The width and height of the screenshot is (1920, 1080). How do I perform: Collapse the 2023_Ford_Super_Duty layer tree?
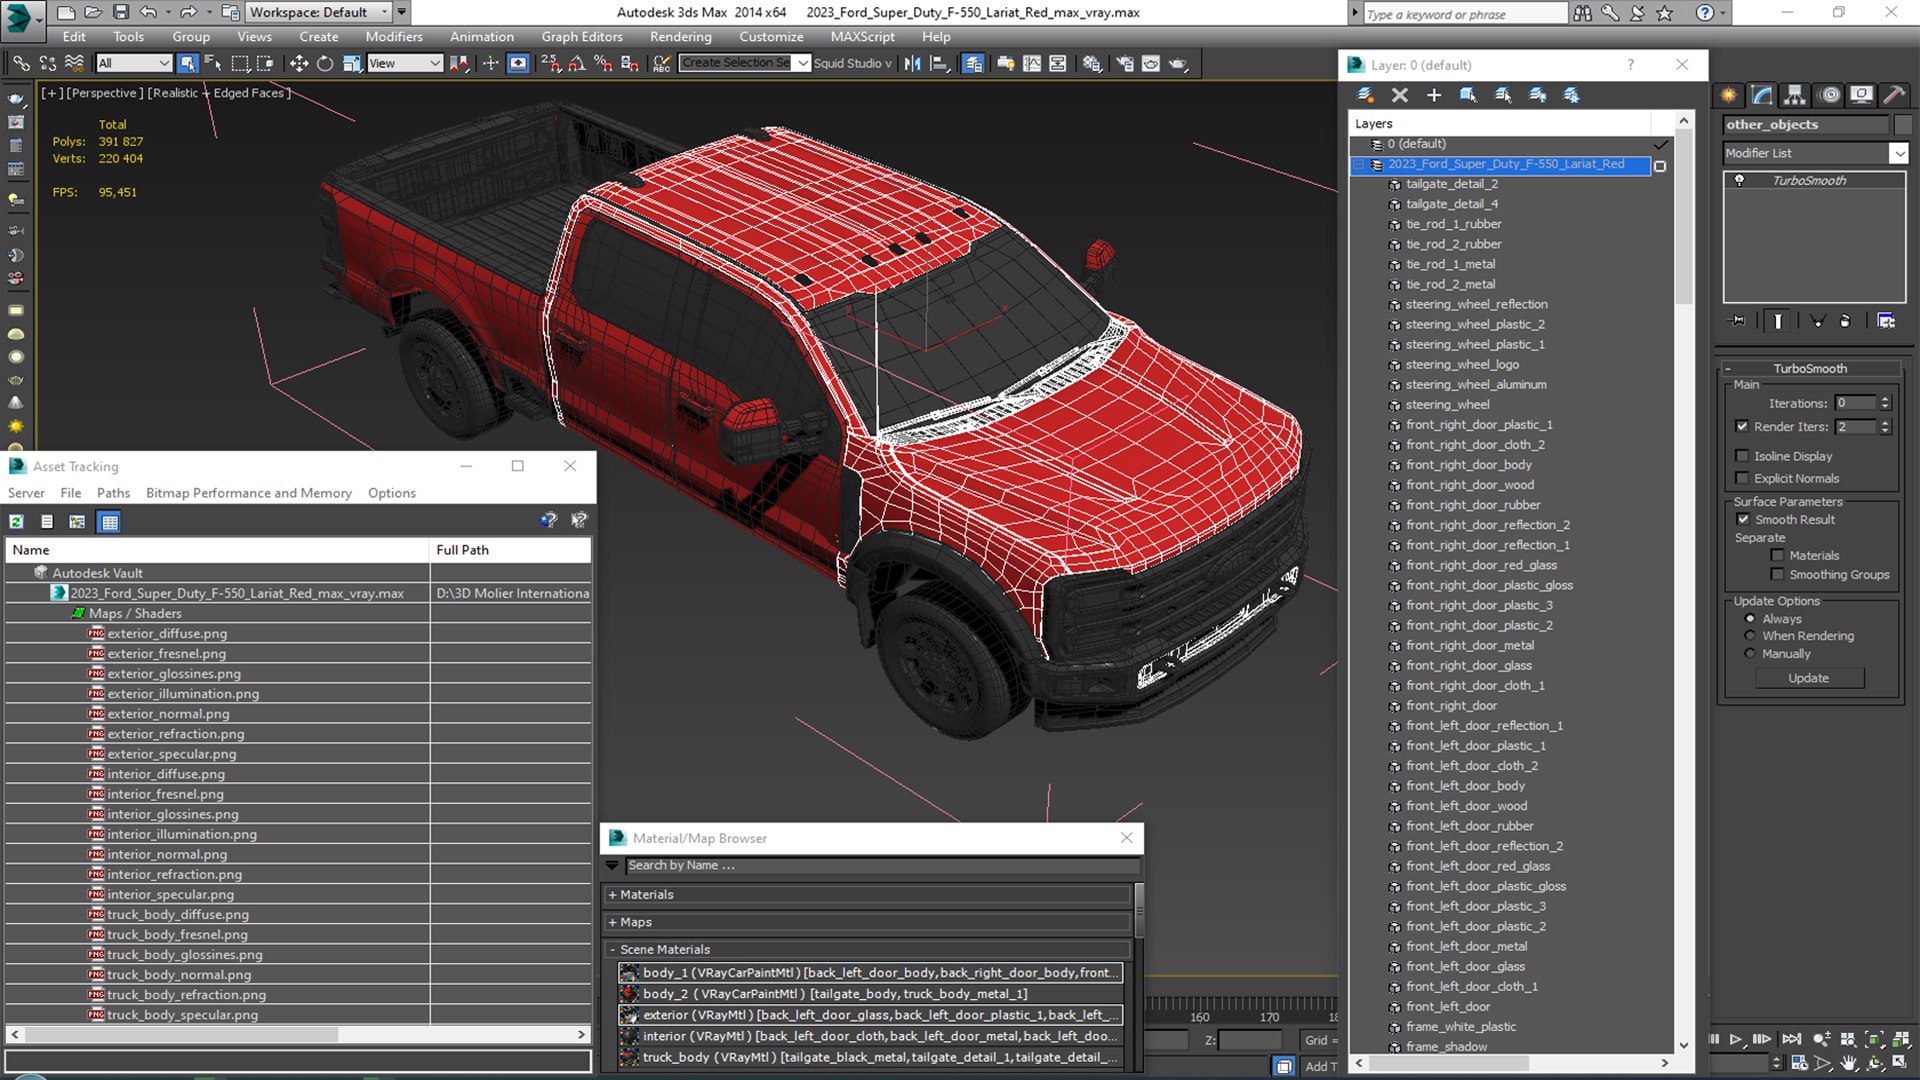click(1359, 165)
